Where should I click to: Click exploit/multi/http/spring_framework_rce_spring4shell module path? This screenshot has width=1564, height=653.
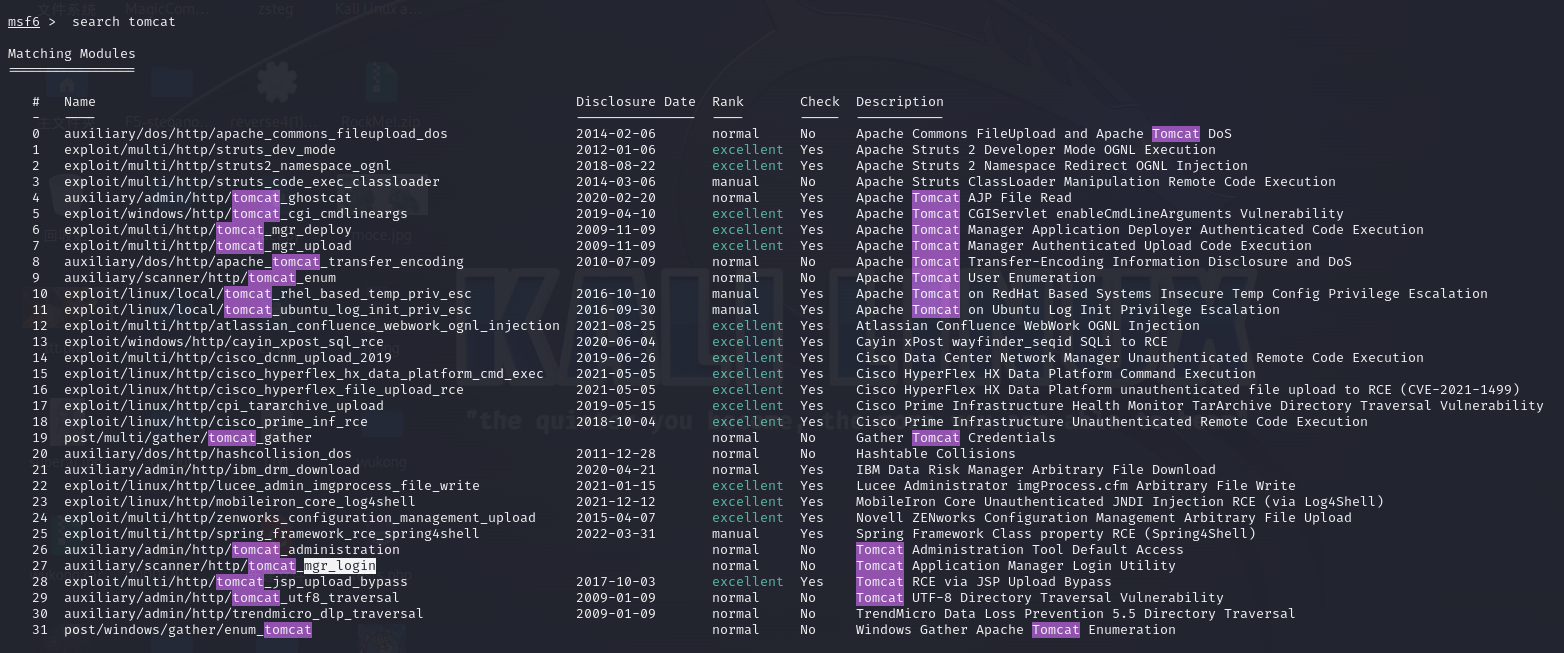(x=271, y=534)
